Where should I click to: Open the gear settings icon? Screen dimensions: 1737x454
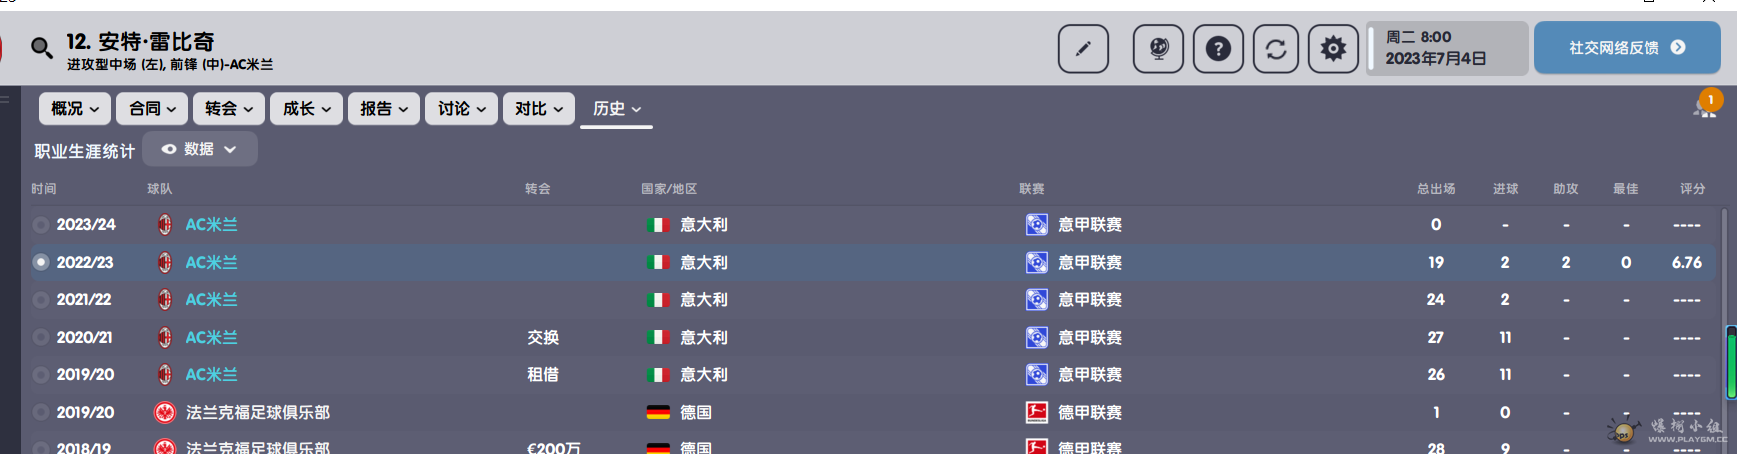pyautogui.click(x=1333, y=48)
